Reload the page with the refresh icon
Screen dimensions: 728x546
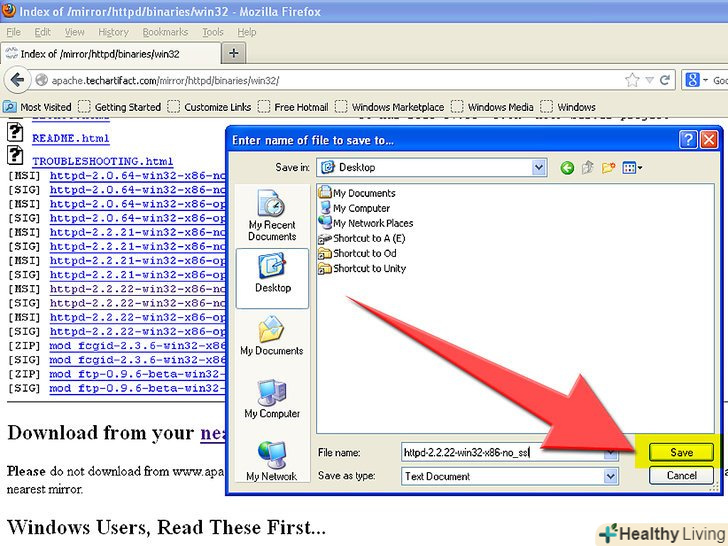pyautogui.click(x=665, y=80)
